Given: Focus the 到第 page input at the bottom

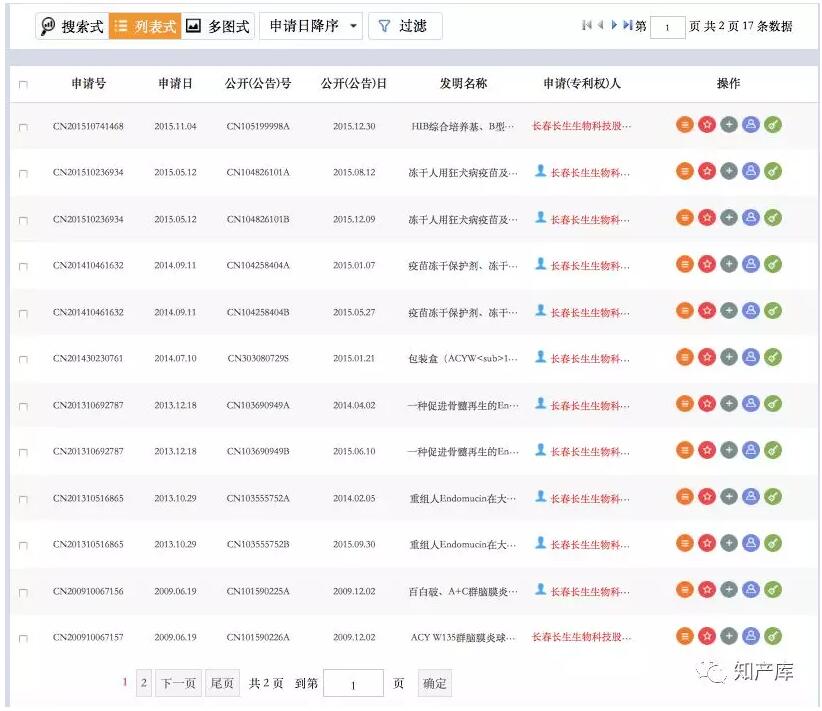Looking at the screenshot, I should pos(353,683).
